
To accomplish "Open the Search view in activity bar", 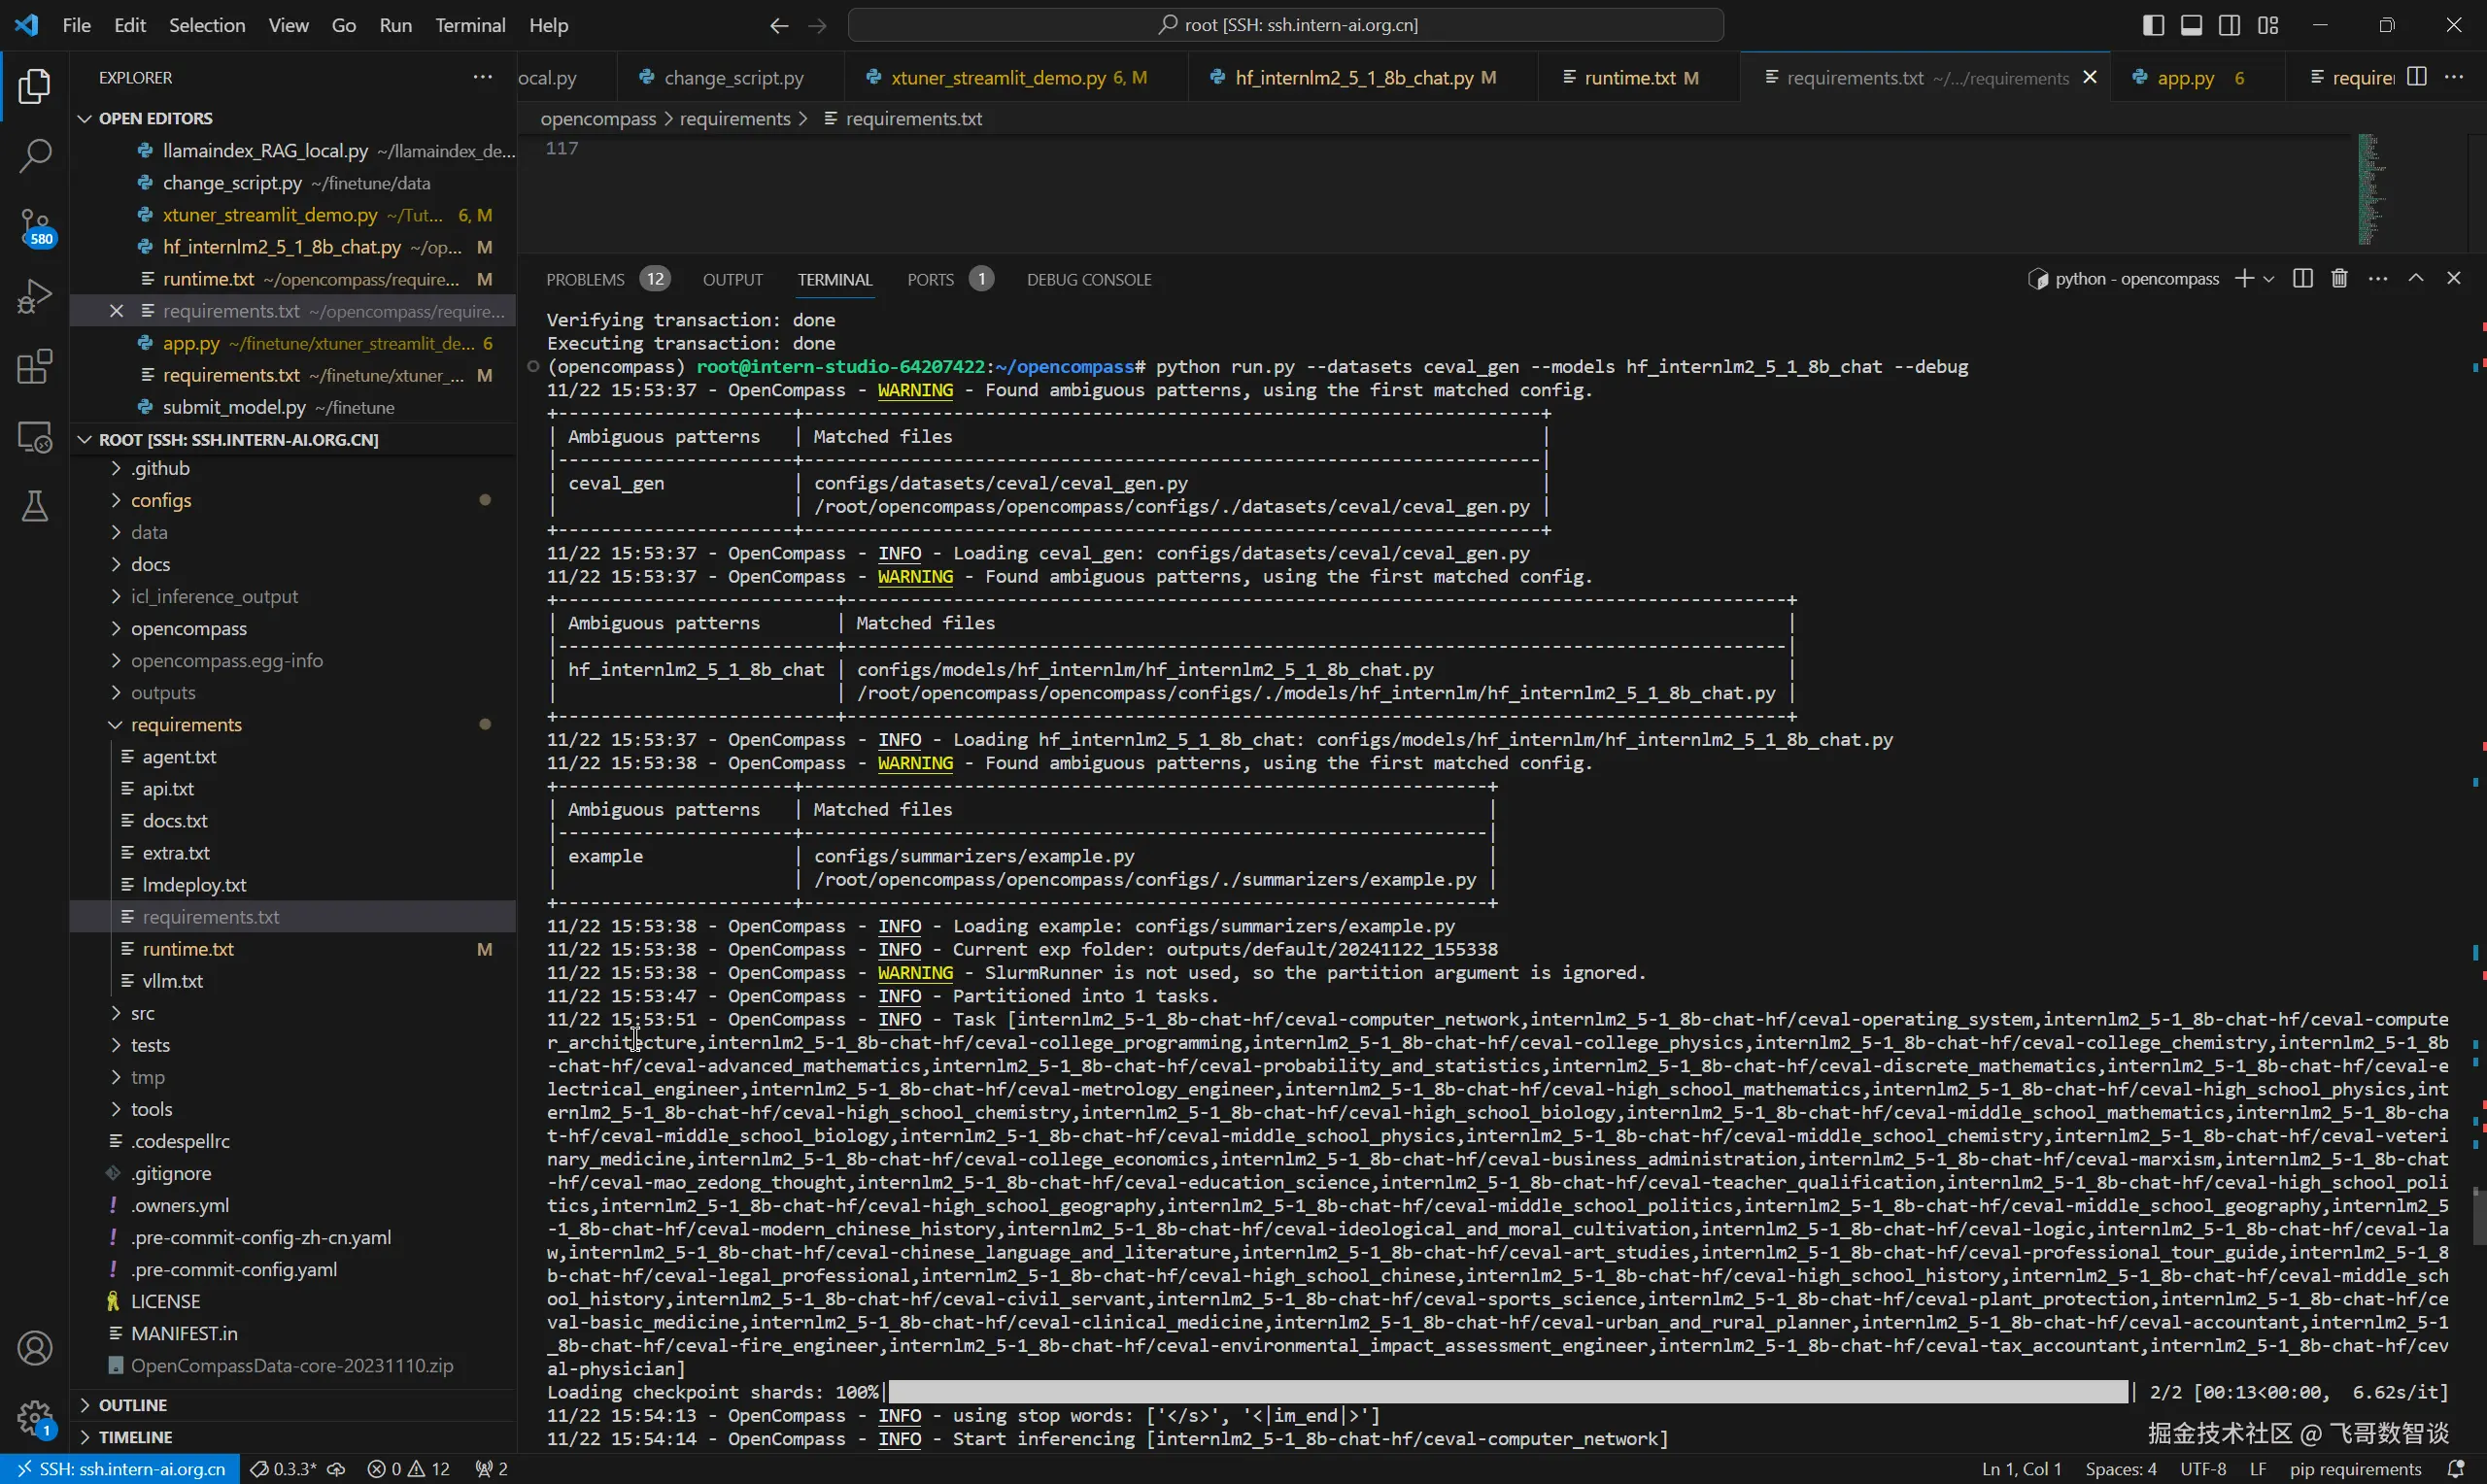I will pyautogui.click(x=35, y=155).
